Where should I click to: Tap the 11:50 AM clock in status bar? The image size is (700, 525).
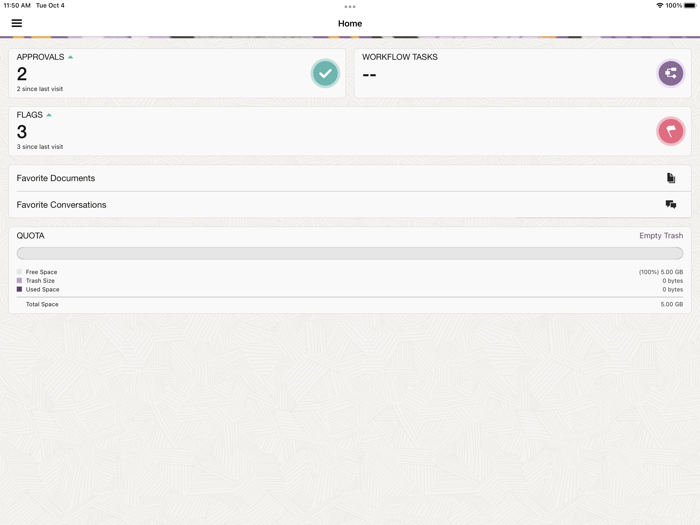pyautogui.click(x=17, y=5)
